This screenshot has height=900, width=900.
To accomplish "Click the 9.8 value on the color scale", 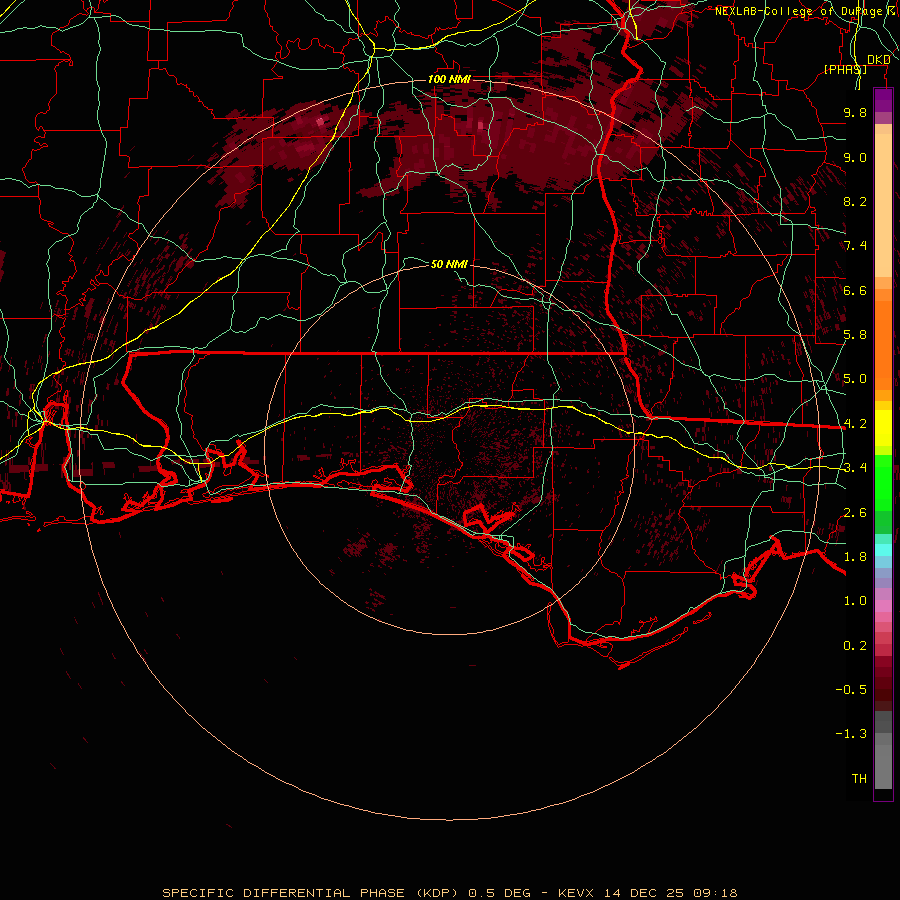I will [x=855, y=112].
